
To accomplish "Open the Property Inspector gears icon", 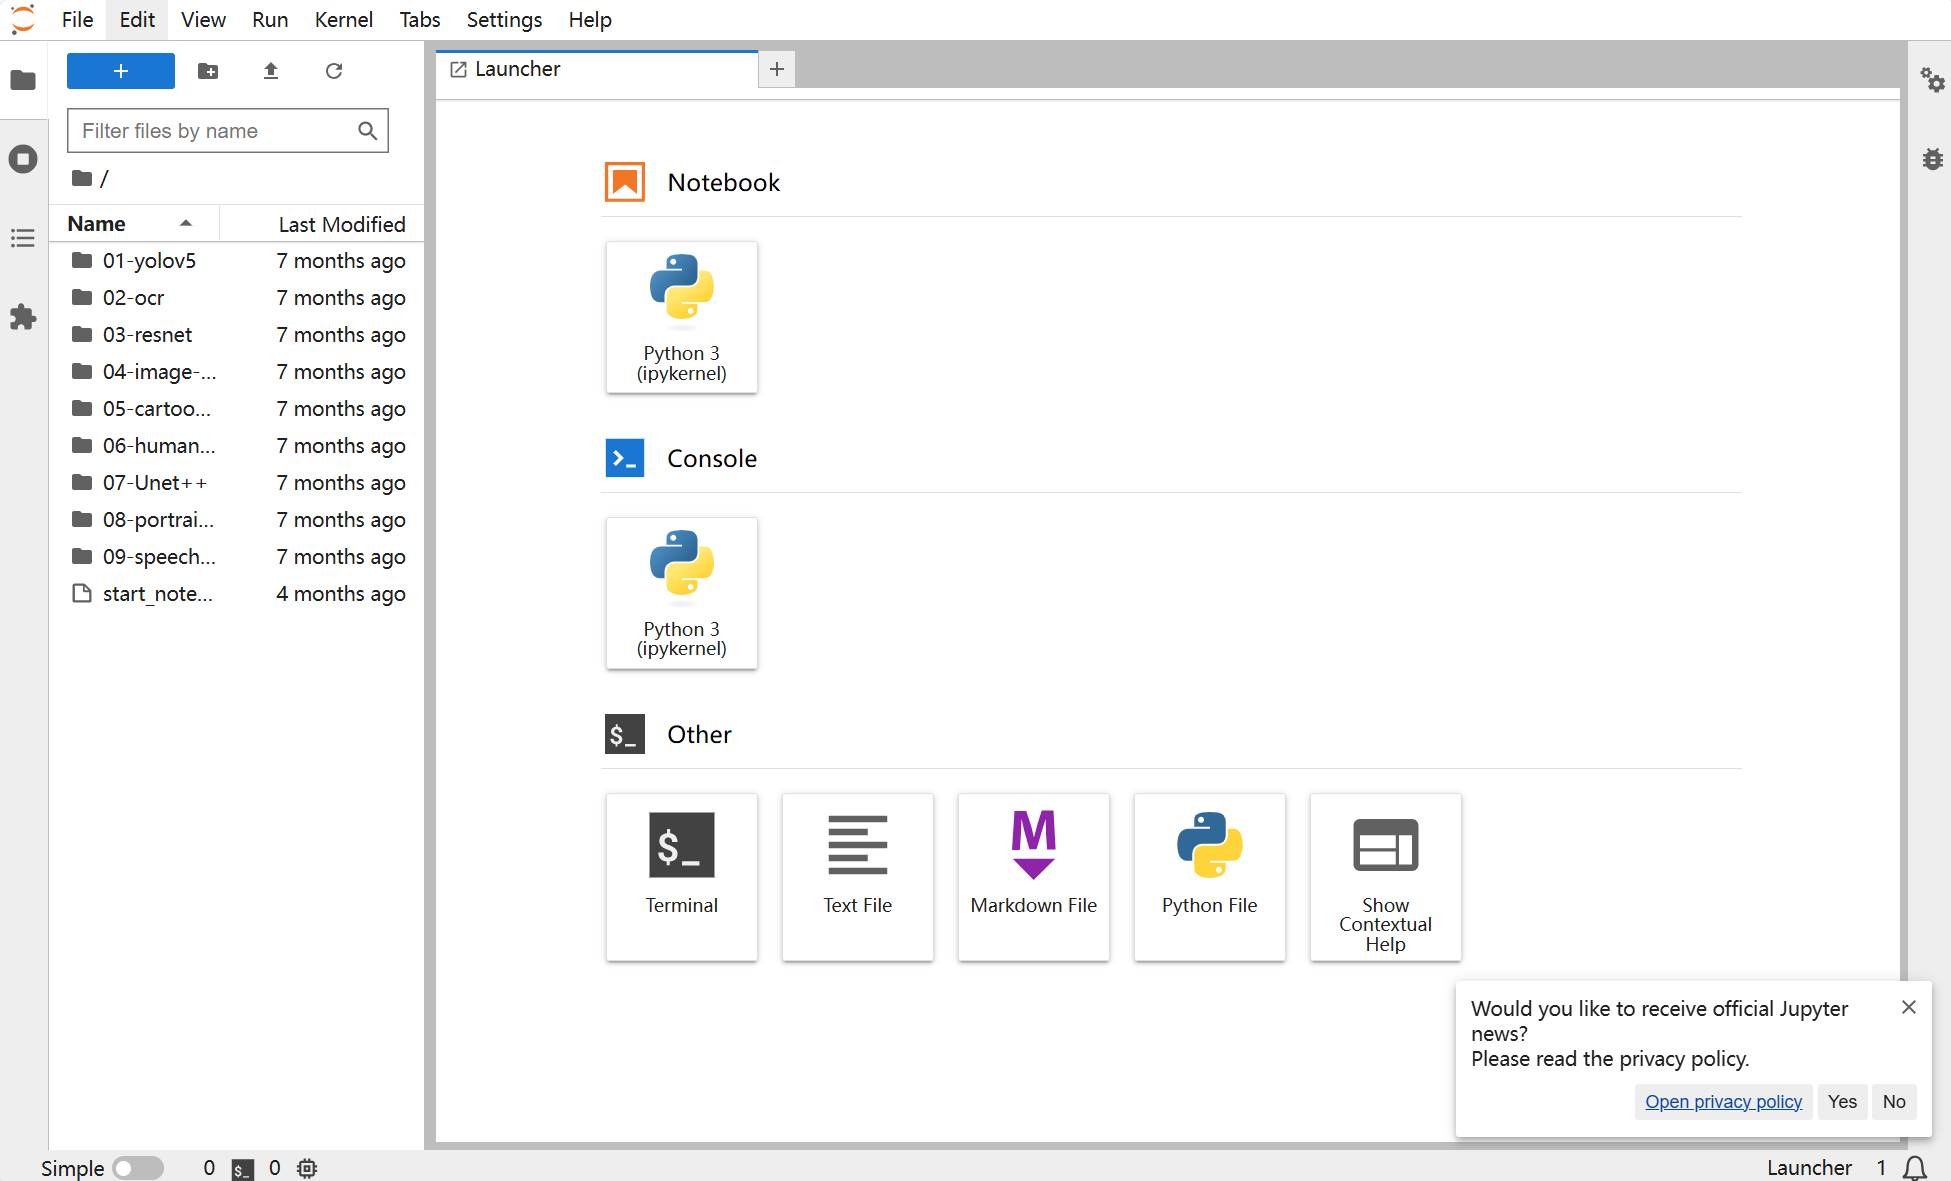I will (1932, 79).
